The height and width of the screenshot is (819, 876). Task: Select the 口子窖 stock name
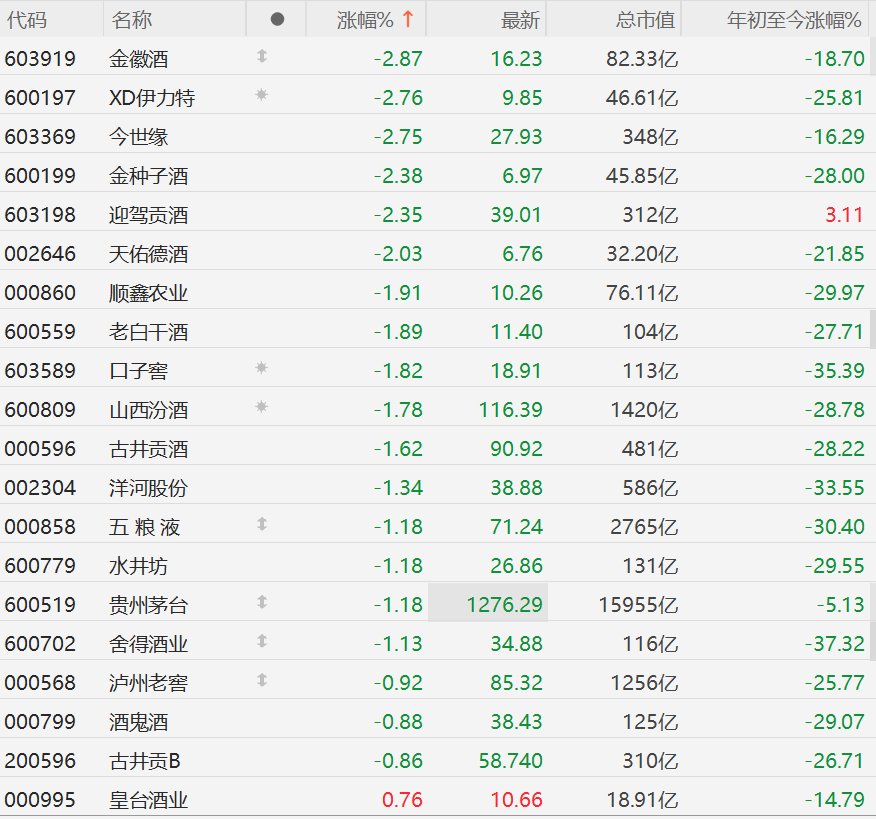139,371
